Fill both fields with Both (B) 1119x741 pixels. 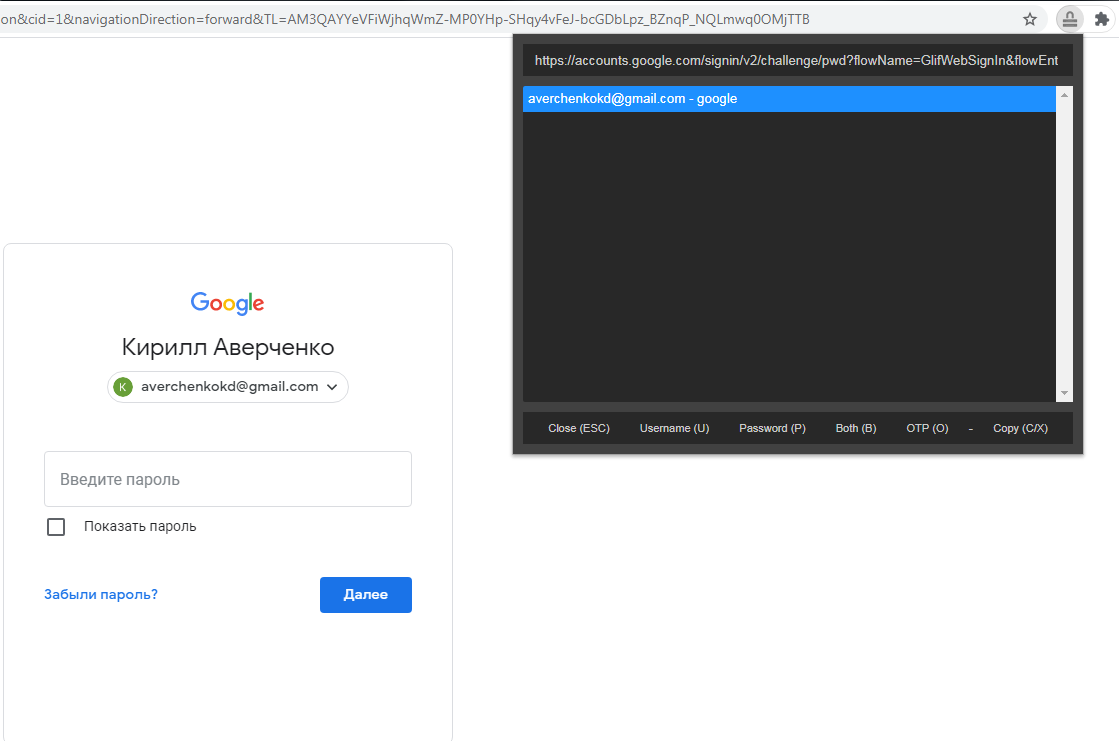coord(856,428)
